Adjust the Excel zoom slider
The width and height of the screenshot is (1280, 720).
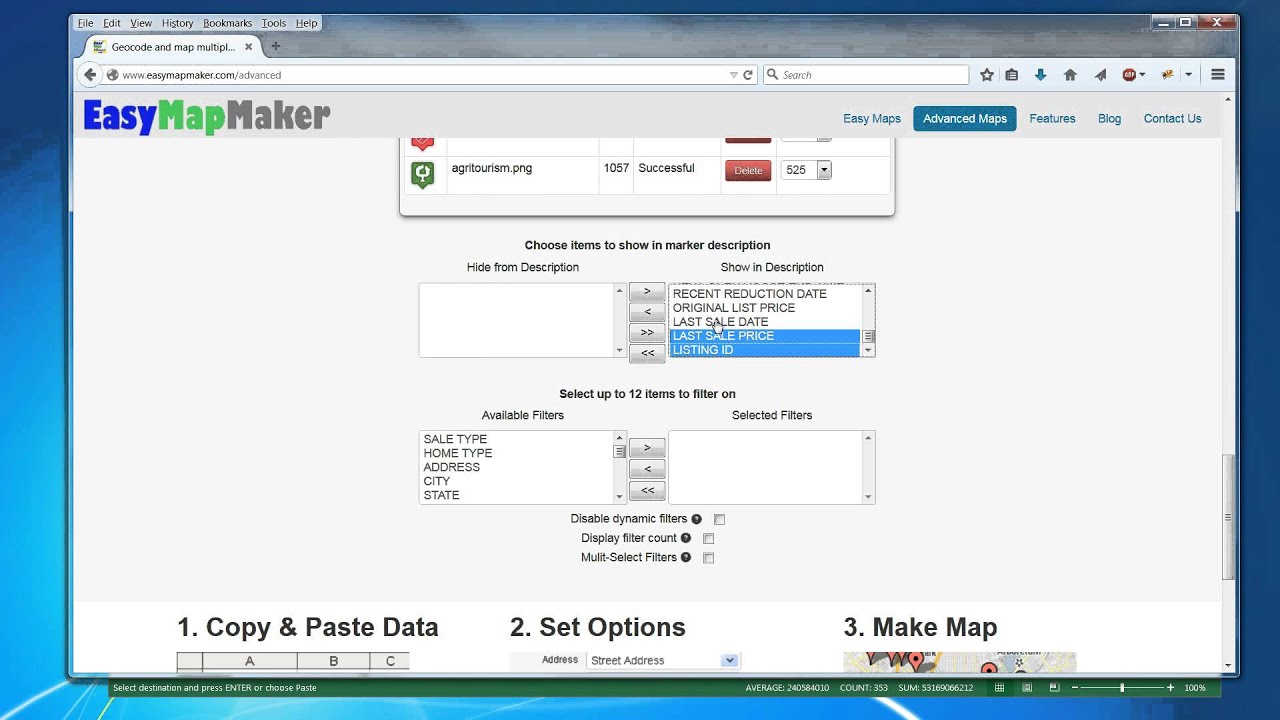(1122, 688)
